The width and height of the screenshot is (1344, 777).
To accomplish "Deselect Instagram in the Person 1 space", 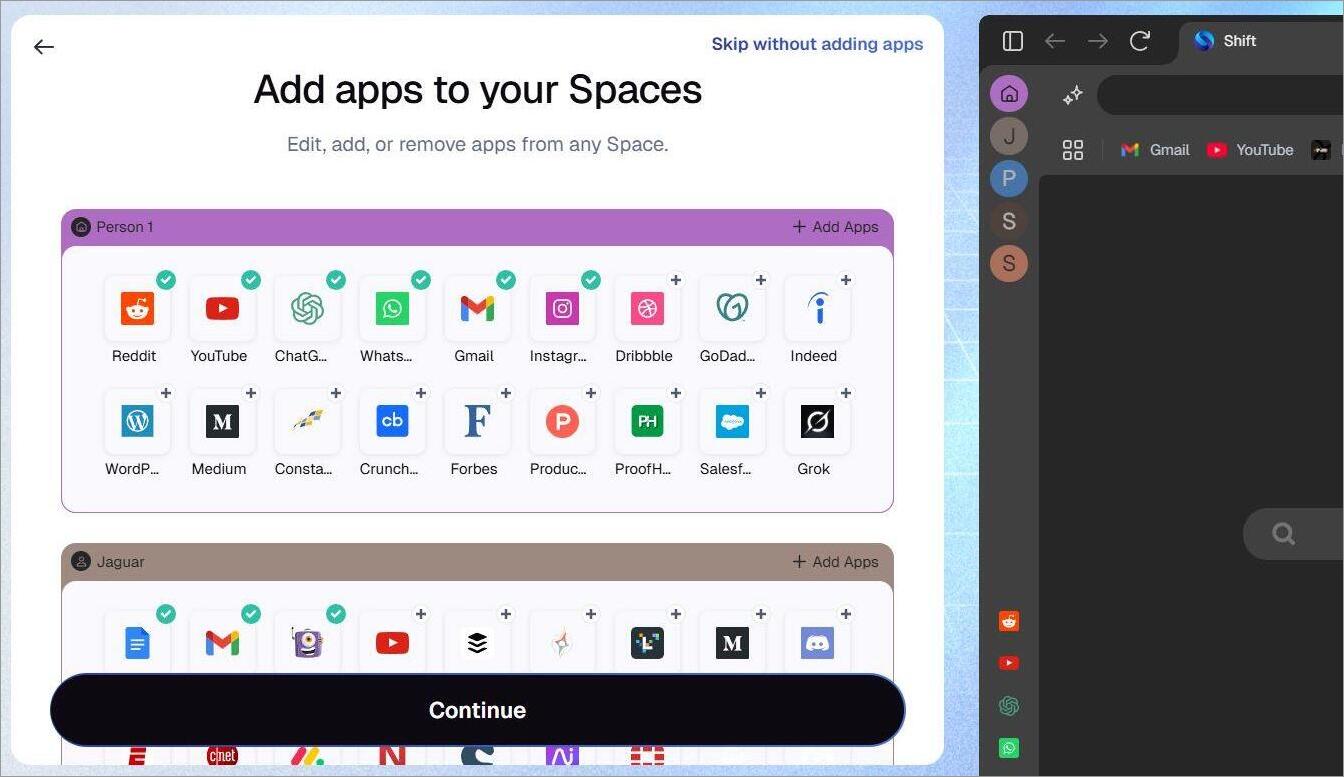I will point(591,280).
